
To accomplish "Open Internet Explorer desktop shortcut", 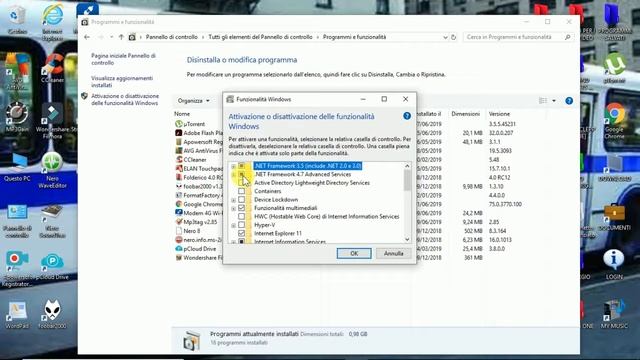I will (52, 21).
